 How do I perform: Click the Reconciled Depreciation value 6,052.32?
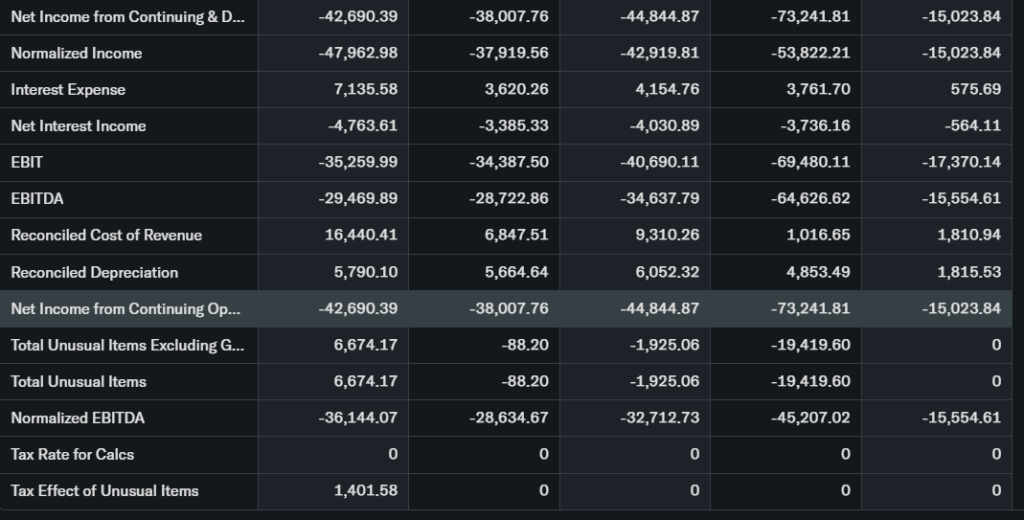667,273
